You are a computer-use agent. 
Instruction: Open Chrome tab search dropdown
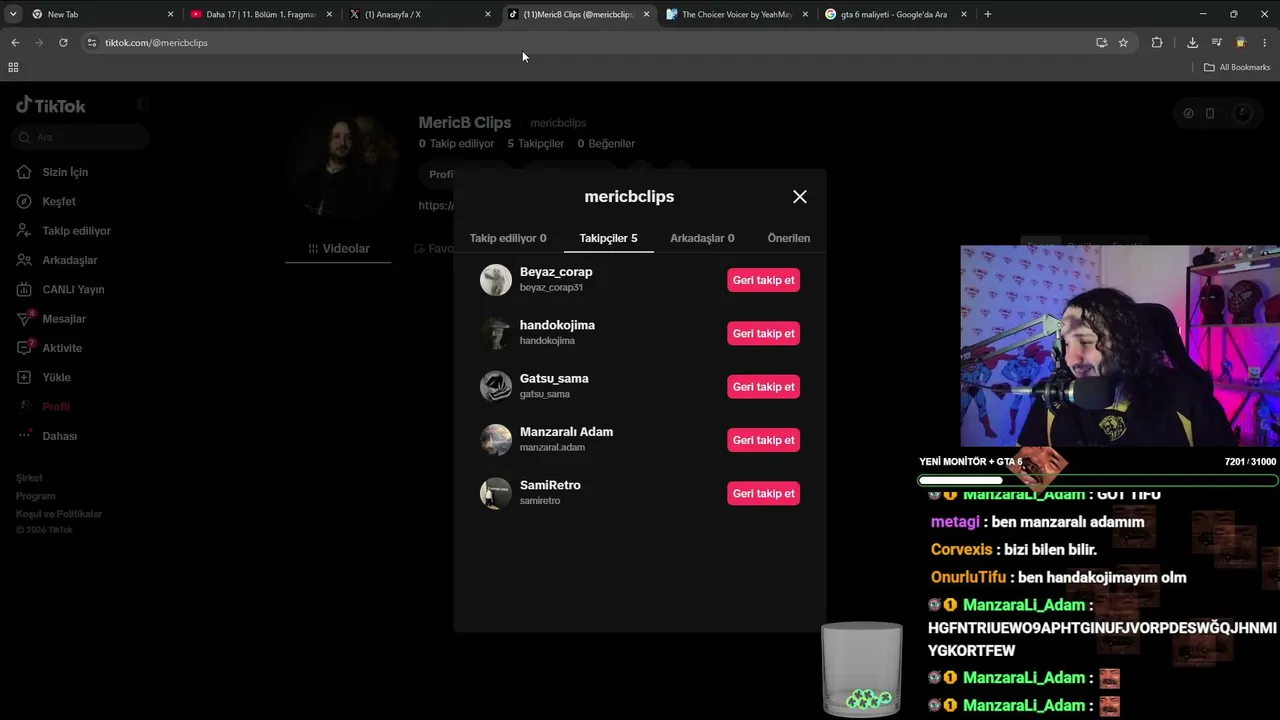click(13, 14)
